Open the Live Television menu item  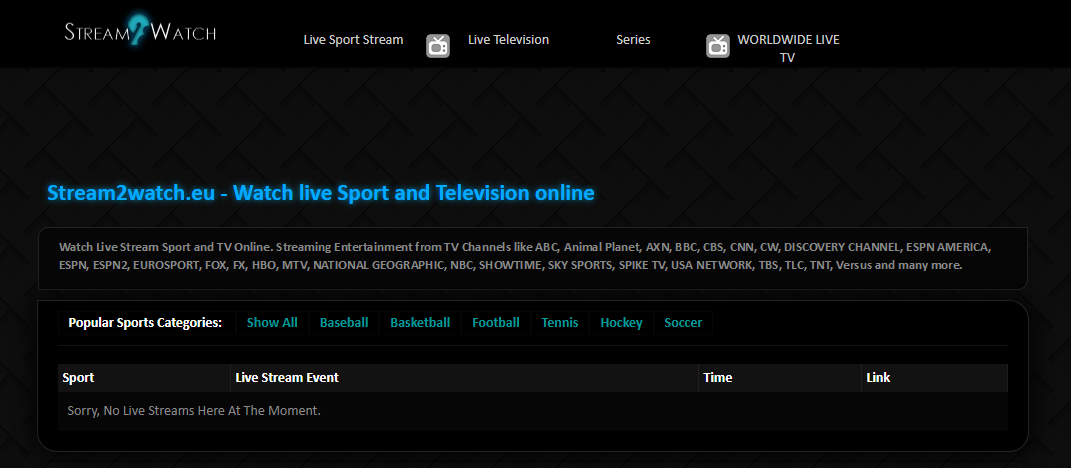508,40
